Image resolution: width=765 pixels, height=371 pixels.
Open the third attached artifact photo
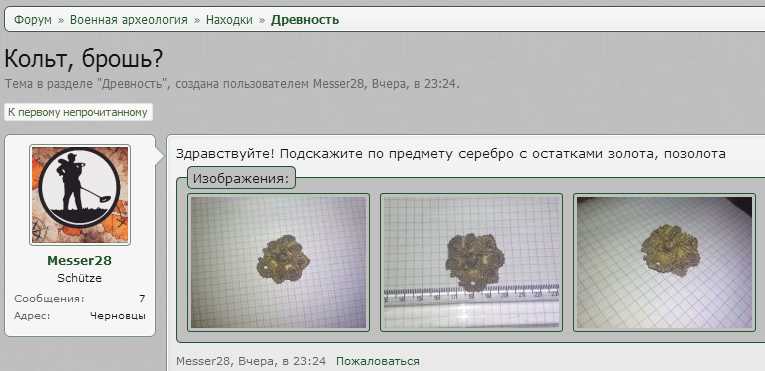point(664,262)
